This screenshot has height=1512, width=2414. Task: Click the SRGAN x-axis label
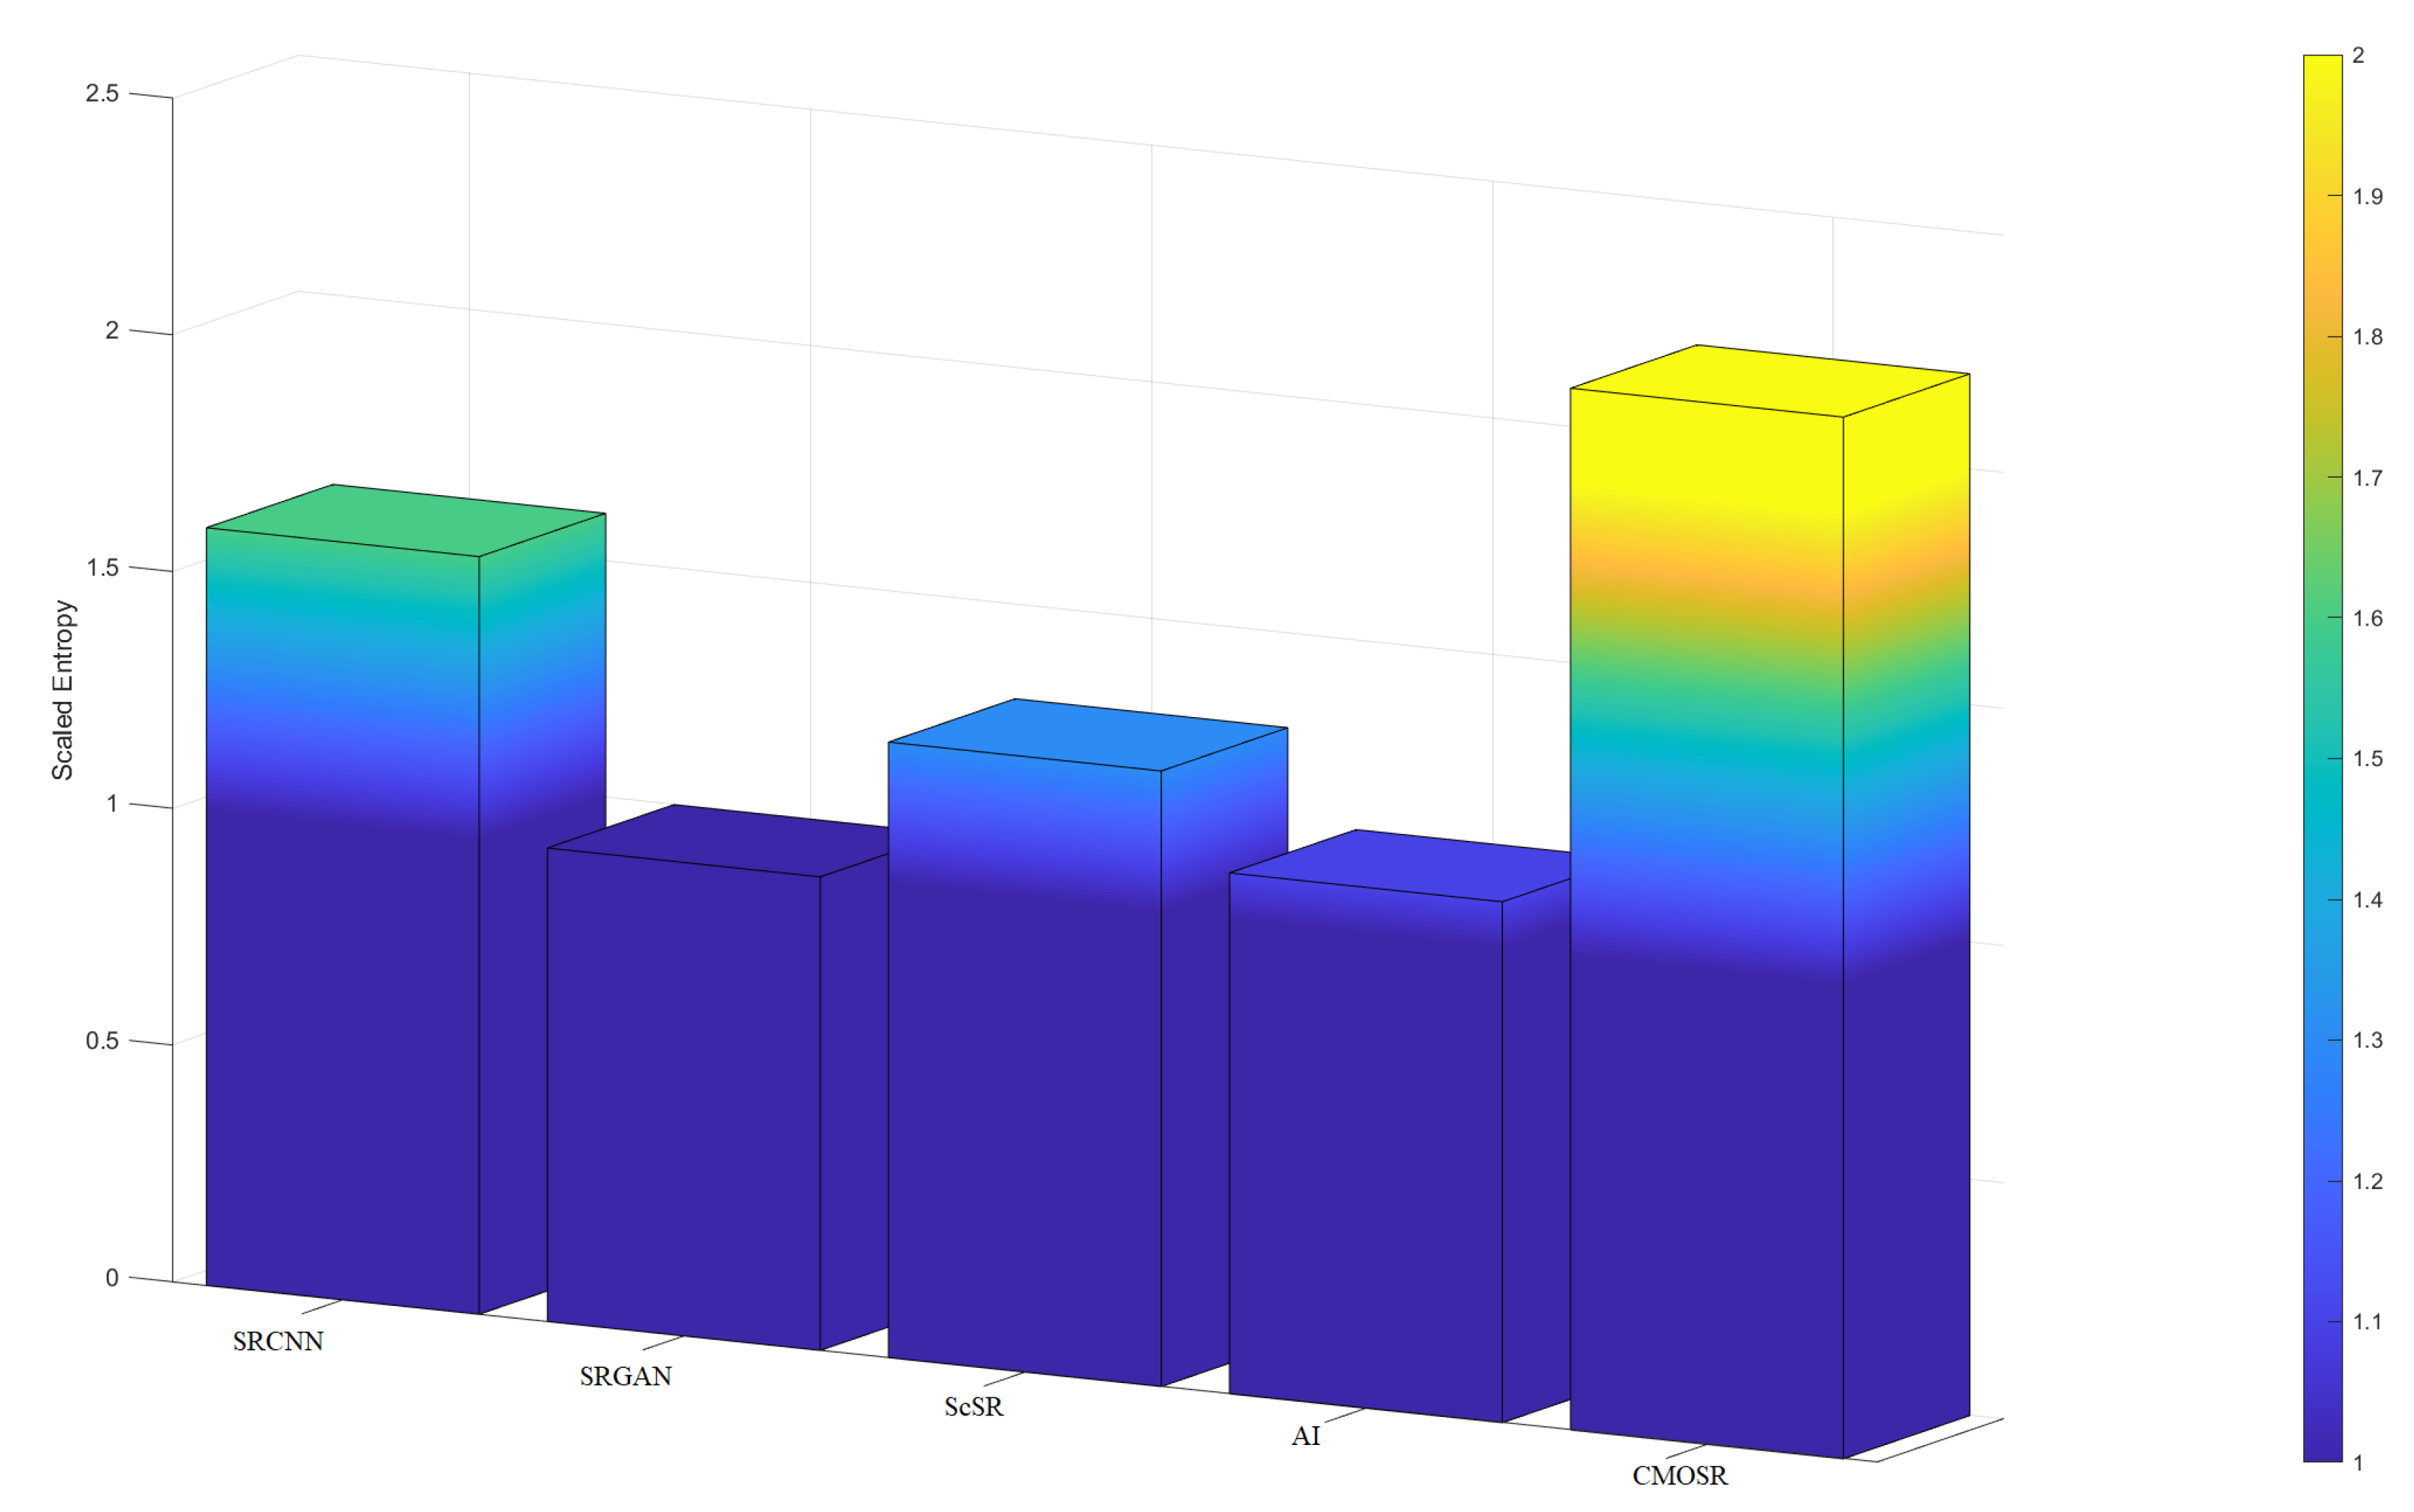click(x=625, y=1377)
